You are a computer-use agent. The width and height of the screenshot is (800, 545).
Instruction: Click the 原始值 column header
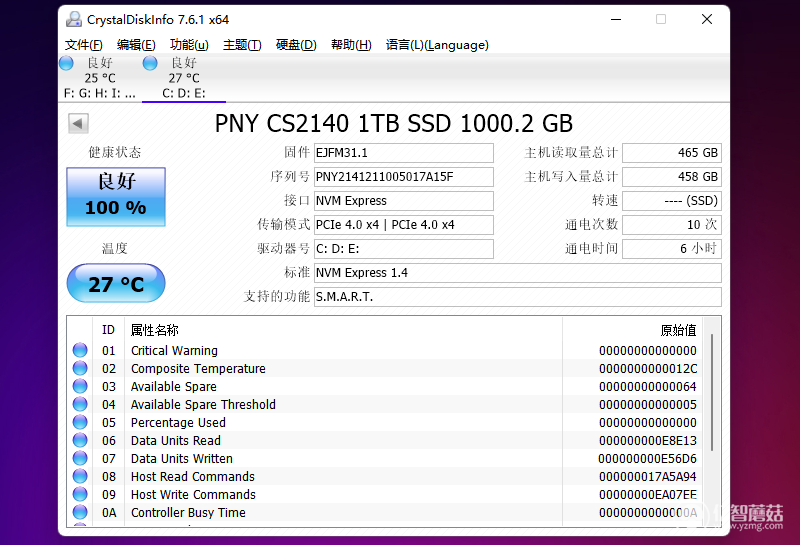tap(678, 330)
